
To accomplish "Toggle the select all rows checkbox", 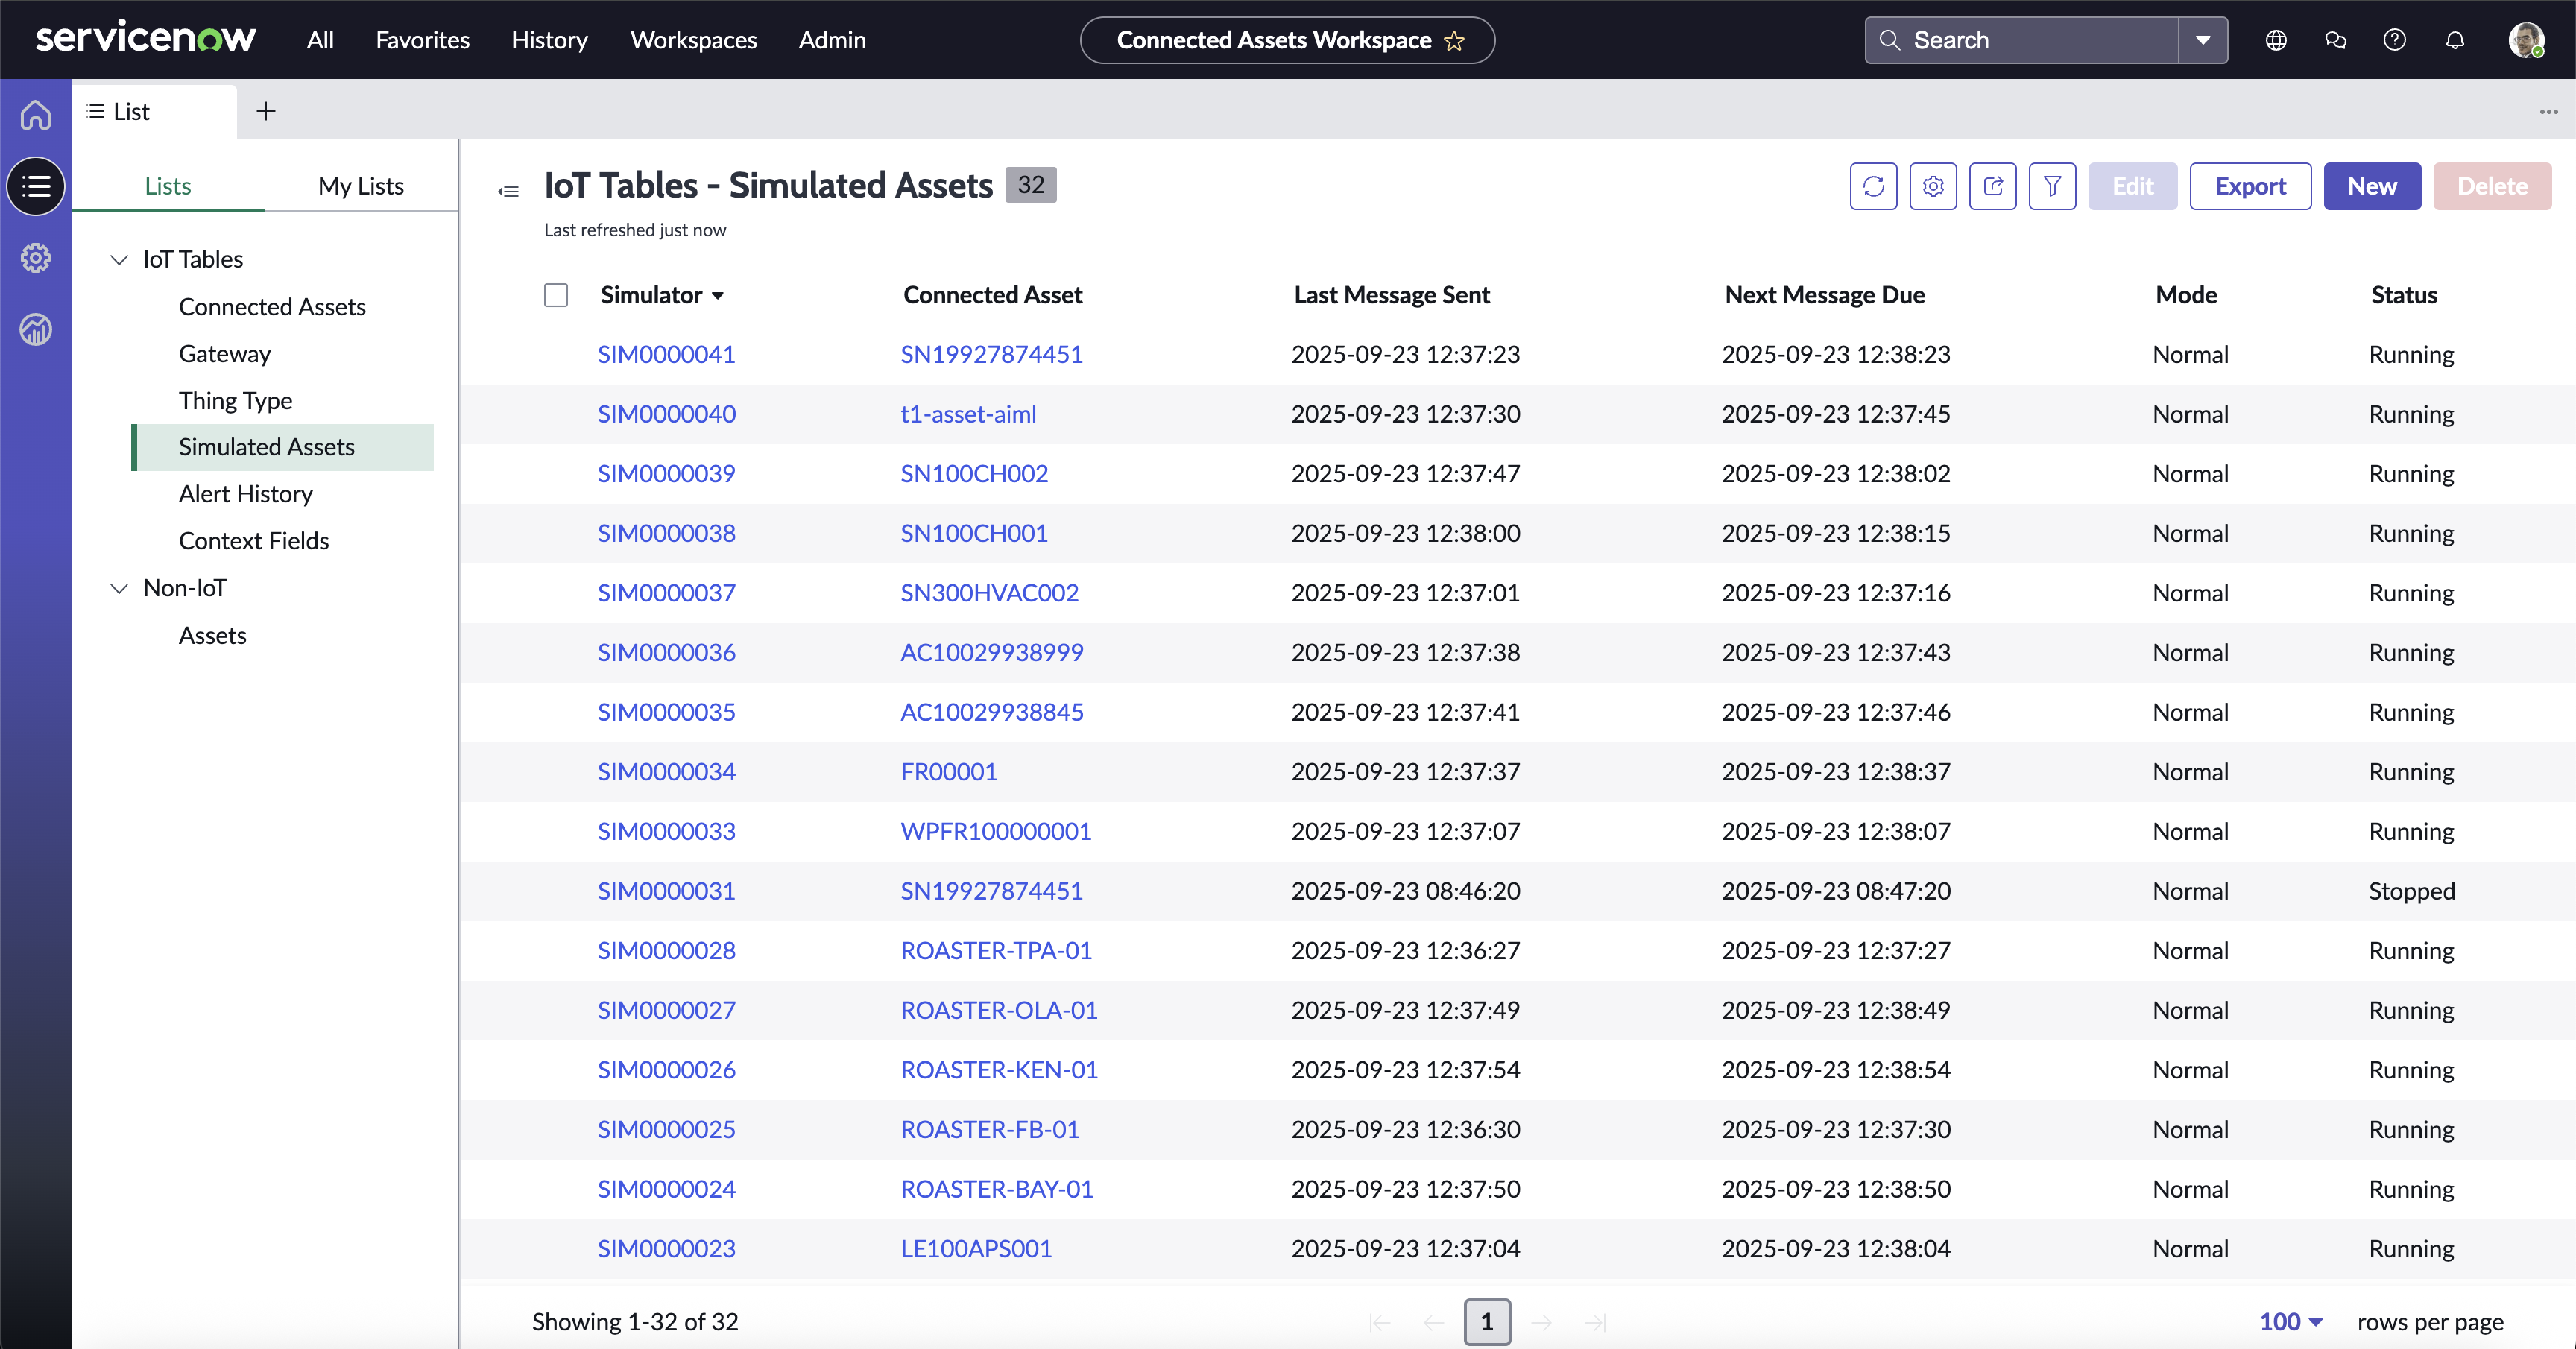I will tap(556, 295).
